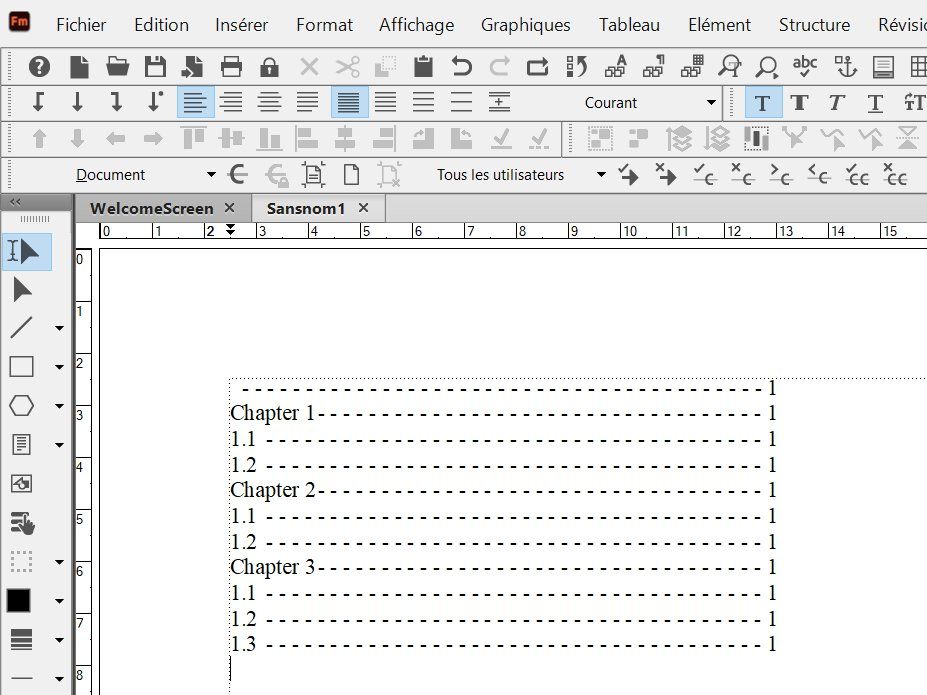Switch to the WelcomeScreen tab
The image size is (927, 695).
(x=151, y=208)
